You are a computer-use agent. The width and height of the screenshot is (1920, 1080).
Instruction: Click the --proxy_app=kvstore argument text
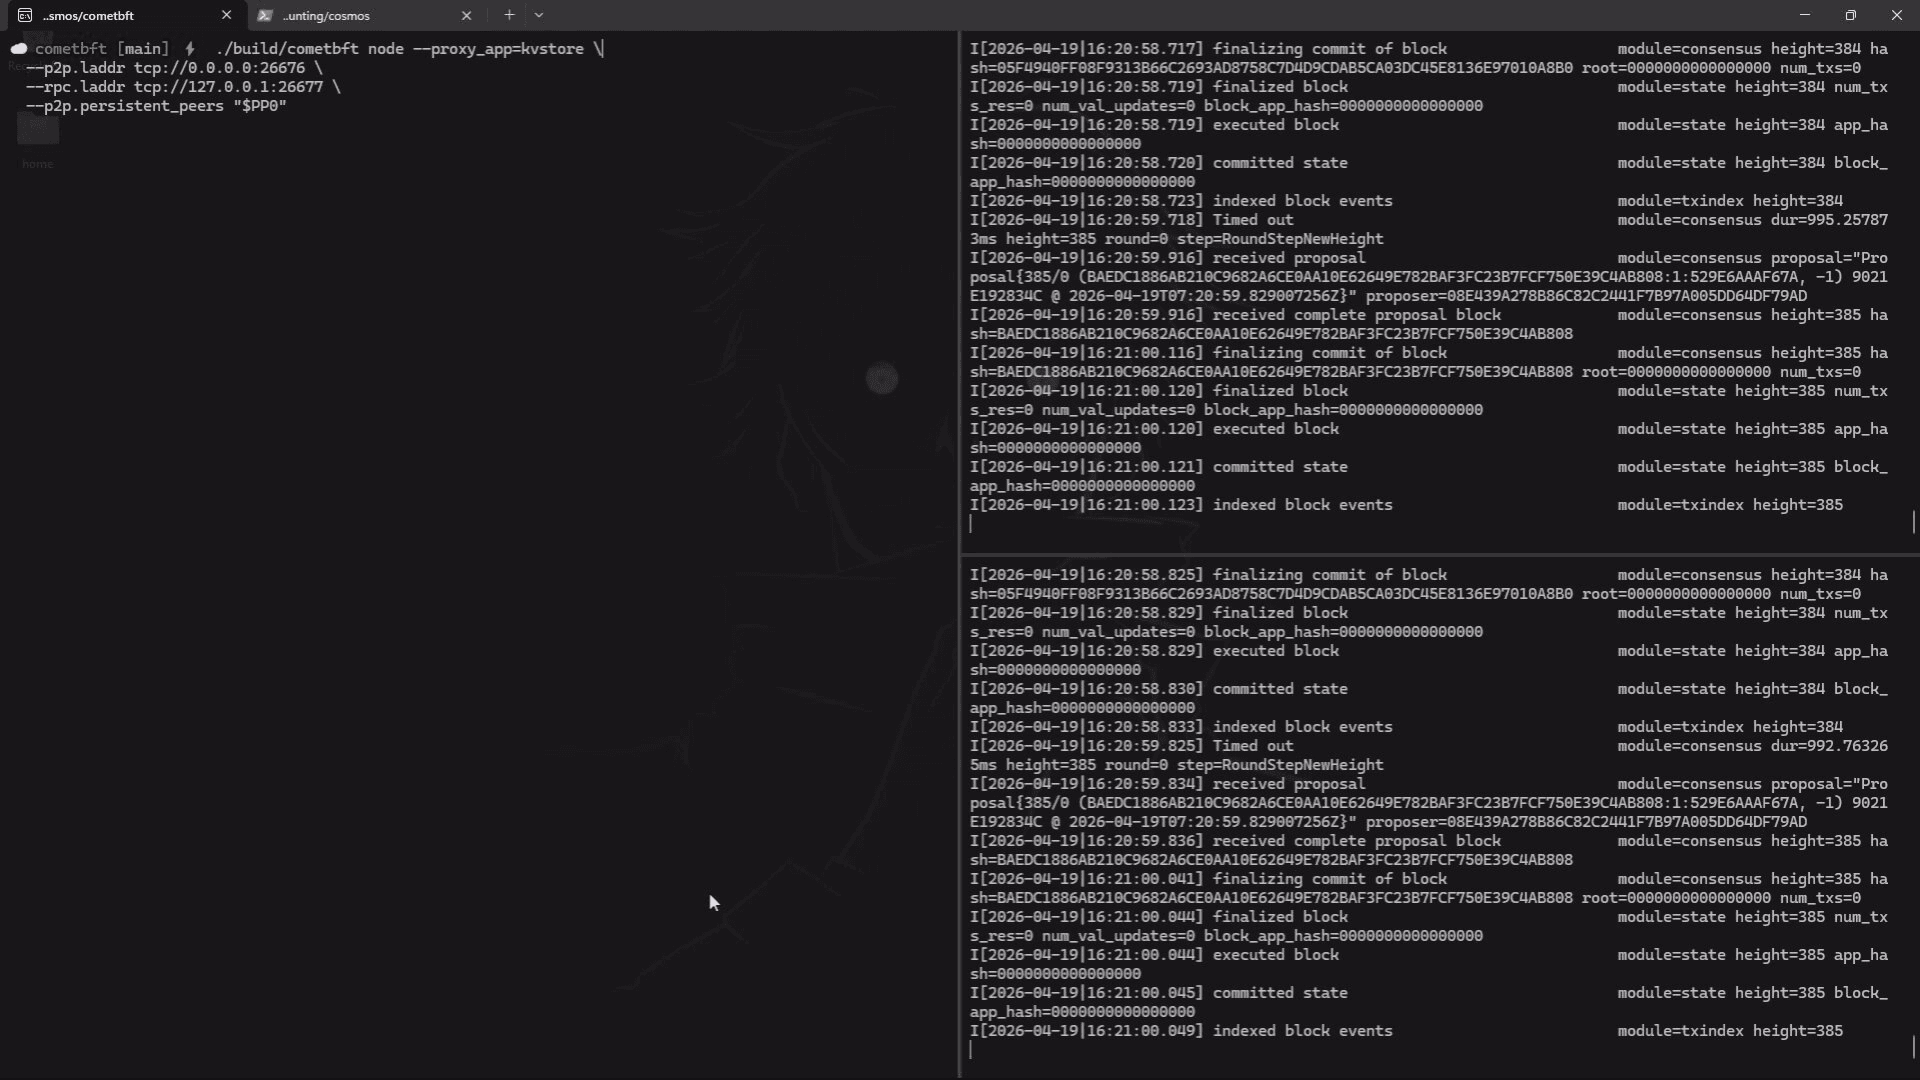(497, 49)
